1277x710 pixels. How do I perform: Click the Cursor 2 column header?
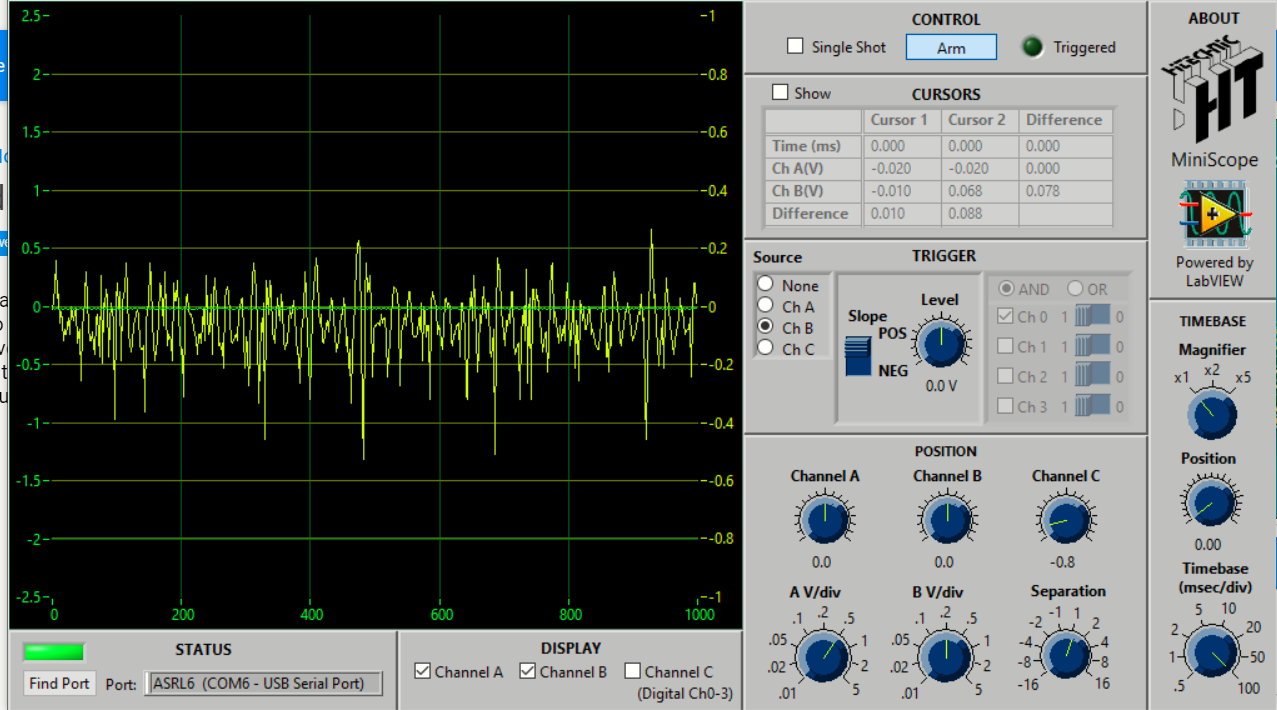click(979, 120)
